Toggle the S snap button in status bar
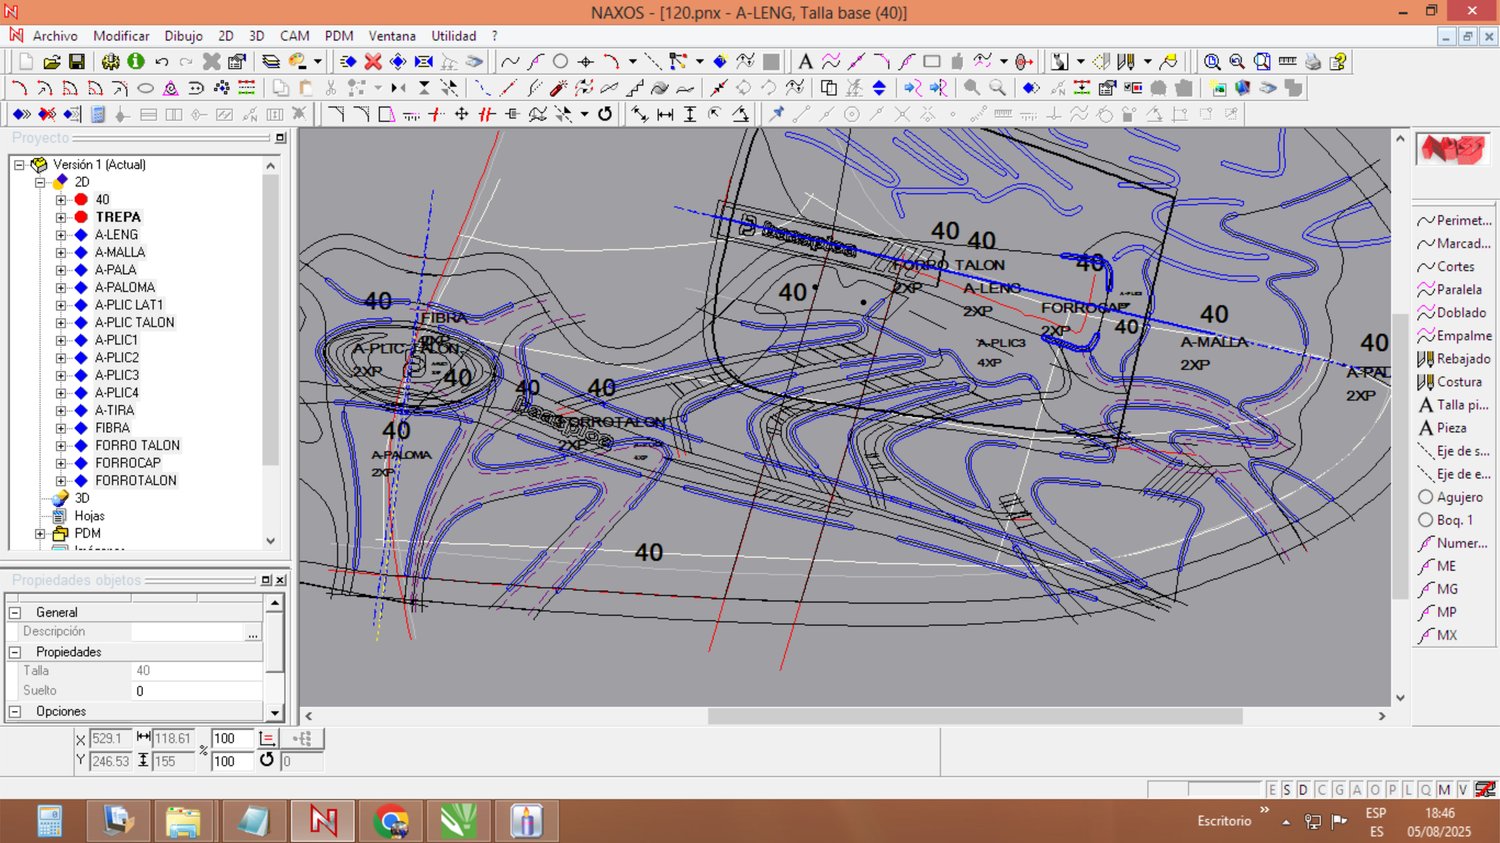The height and width of the screenshot is (843, 1500). [1287, 790]
